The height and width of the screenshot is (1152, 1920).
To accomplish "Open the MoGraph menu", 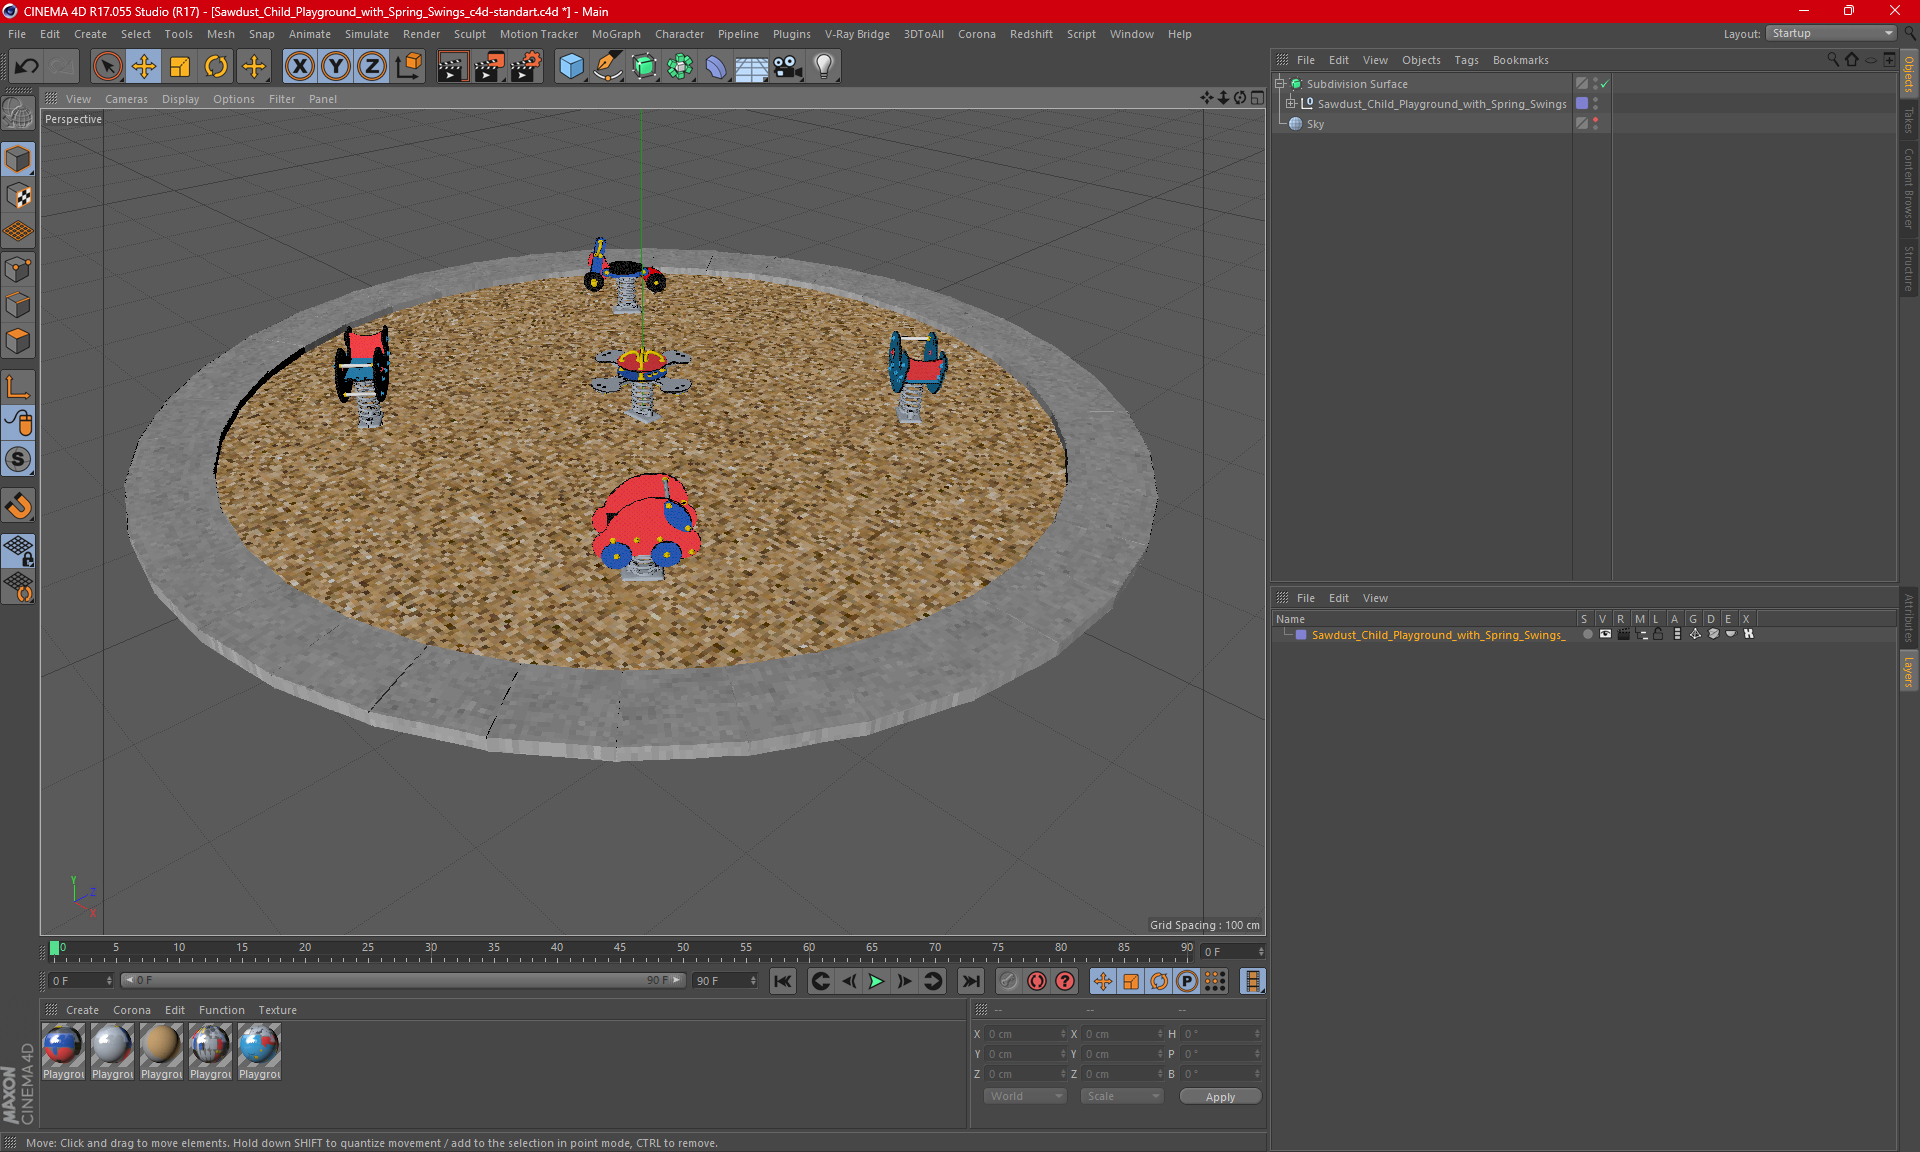I will click(x=615, y=34).
